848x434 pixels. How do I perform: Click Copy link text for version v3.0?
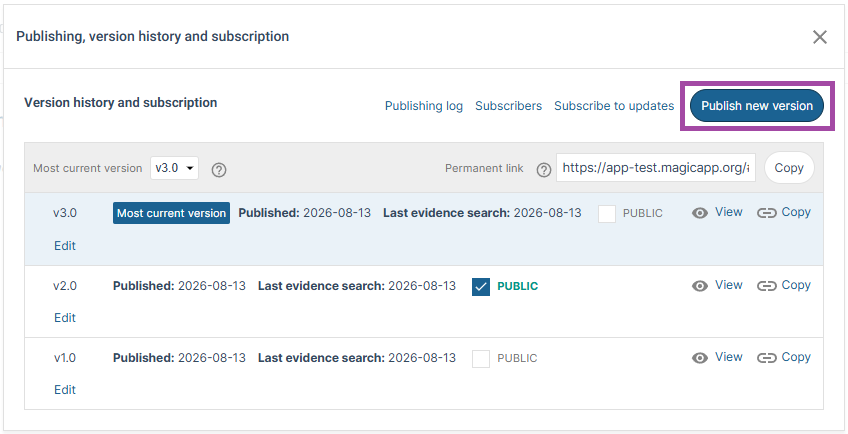tap(796, 212)
